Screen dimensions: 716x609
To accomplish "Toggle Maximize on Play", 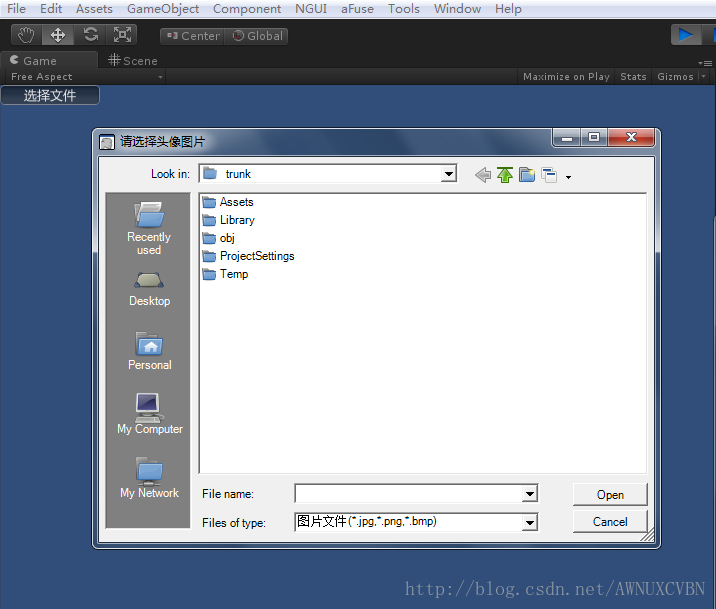I will (566, 77).
